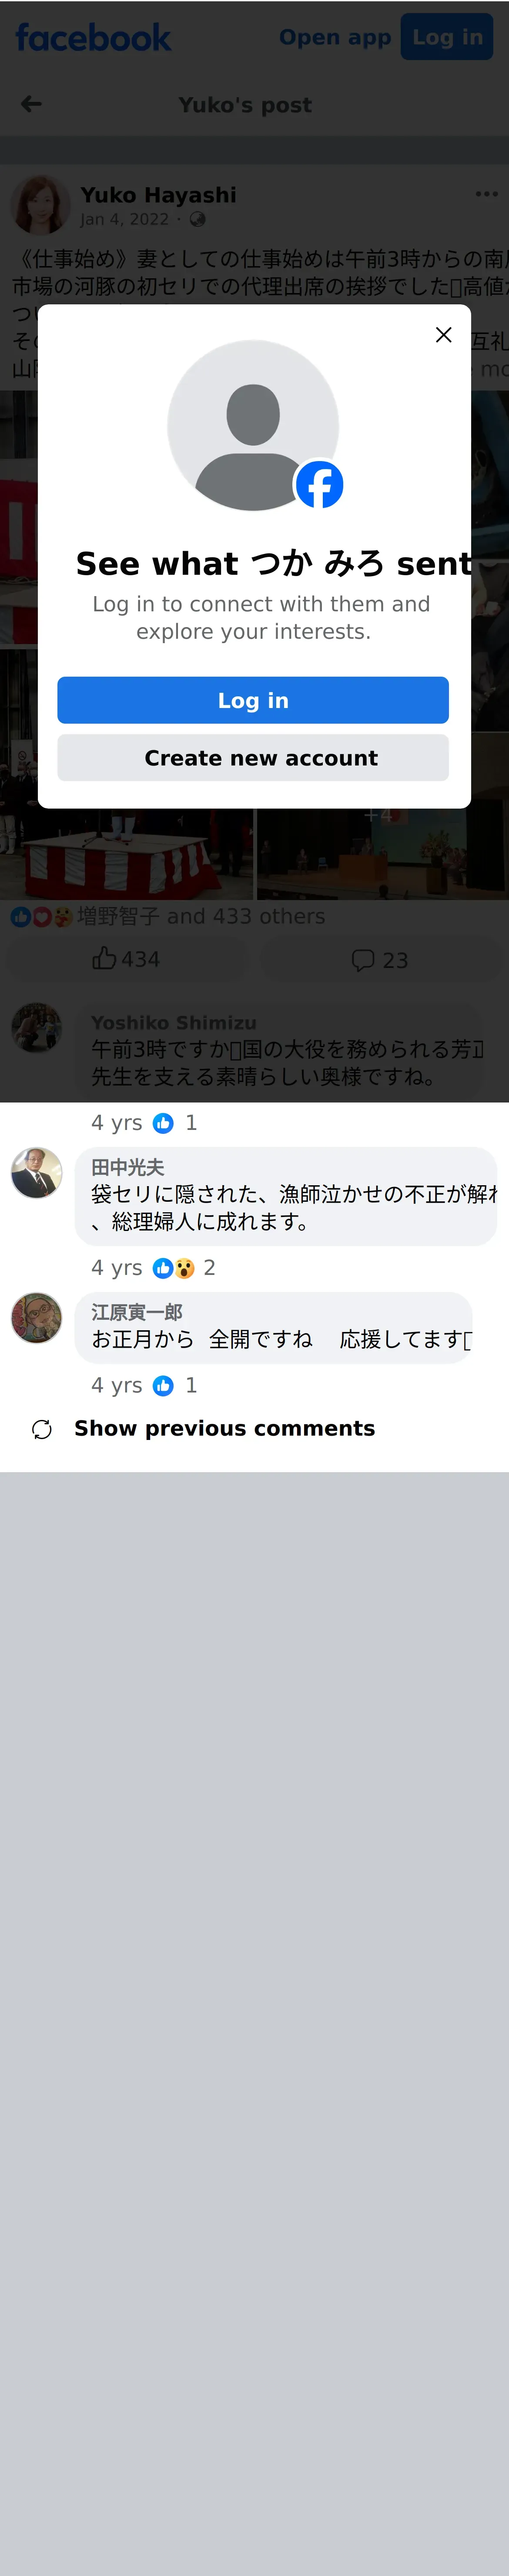The width and height of the screenshot is (509, 2576).
Task: Click the comment bubble icon showing 23
Action: tap(362, 960)
